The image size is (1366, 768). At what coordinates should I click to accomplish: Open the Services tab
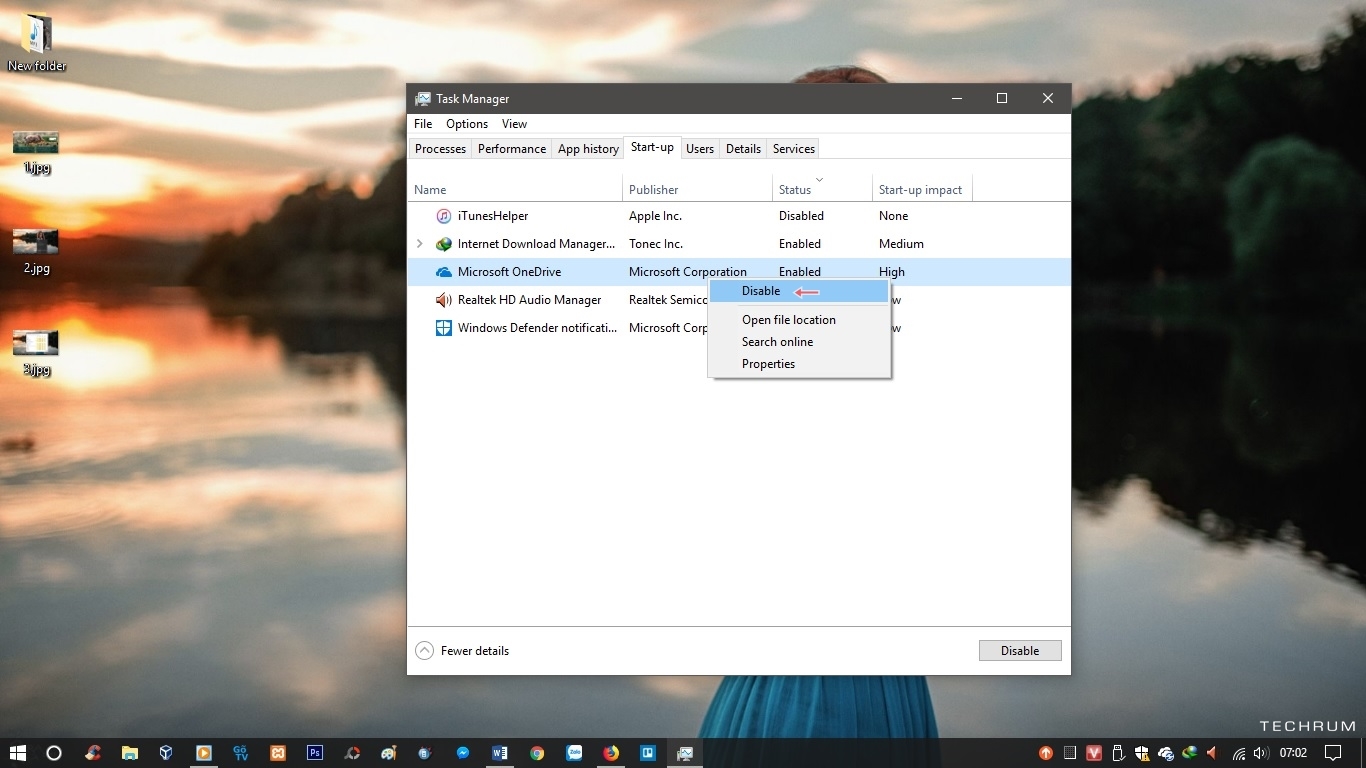pos(793,149)
